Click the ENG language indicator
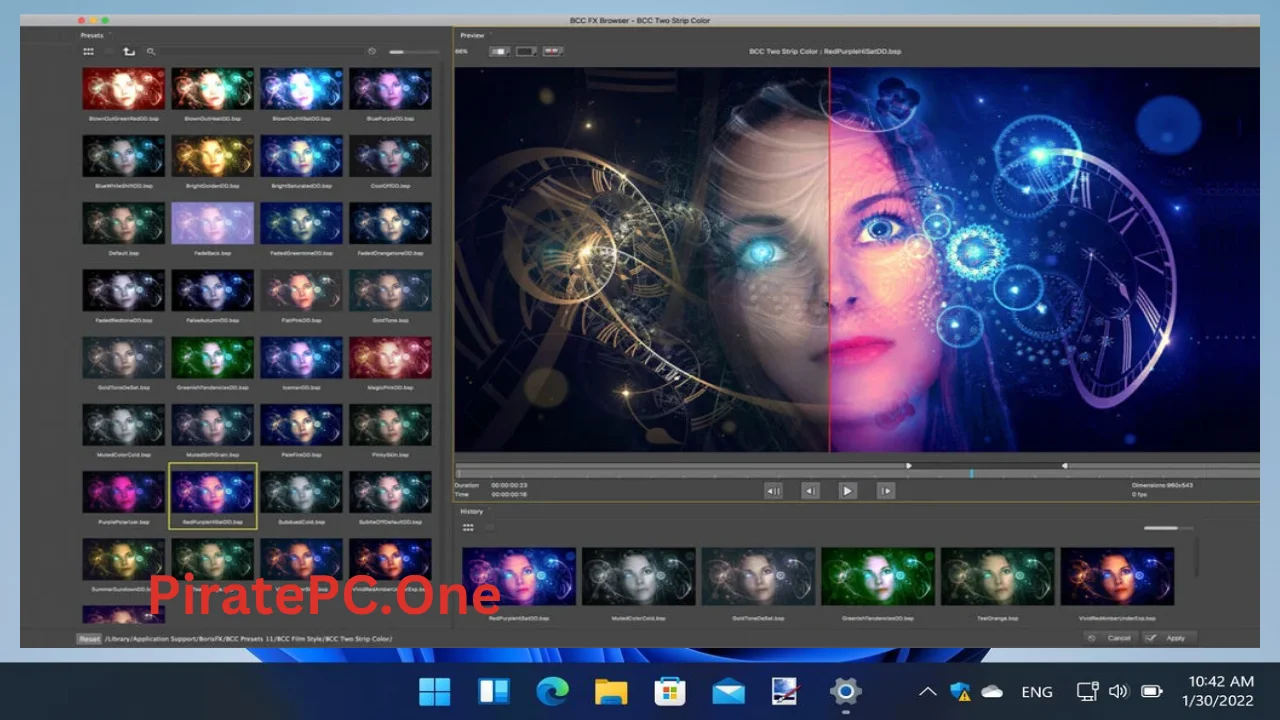Screen dimensions: 1280x720 point(1036,691)
